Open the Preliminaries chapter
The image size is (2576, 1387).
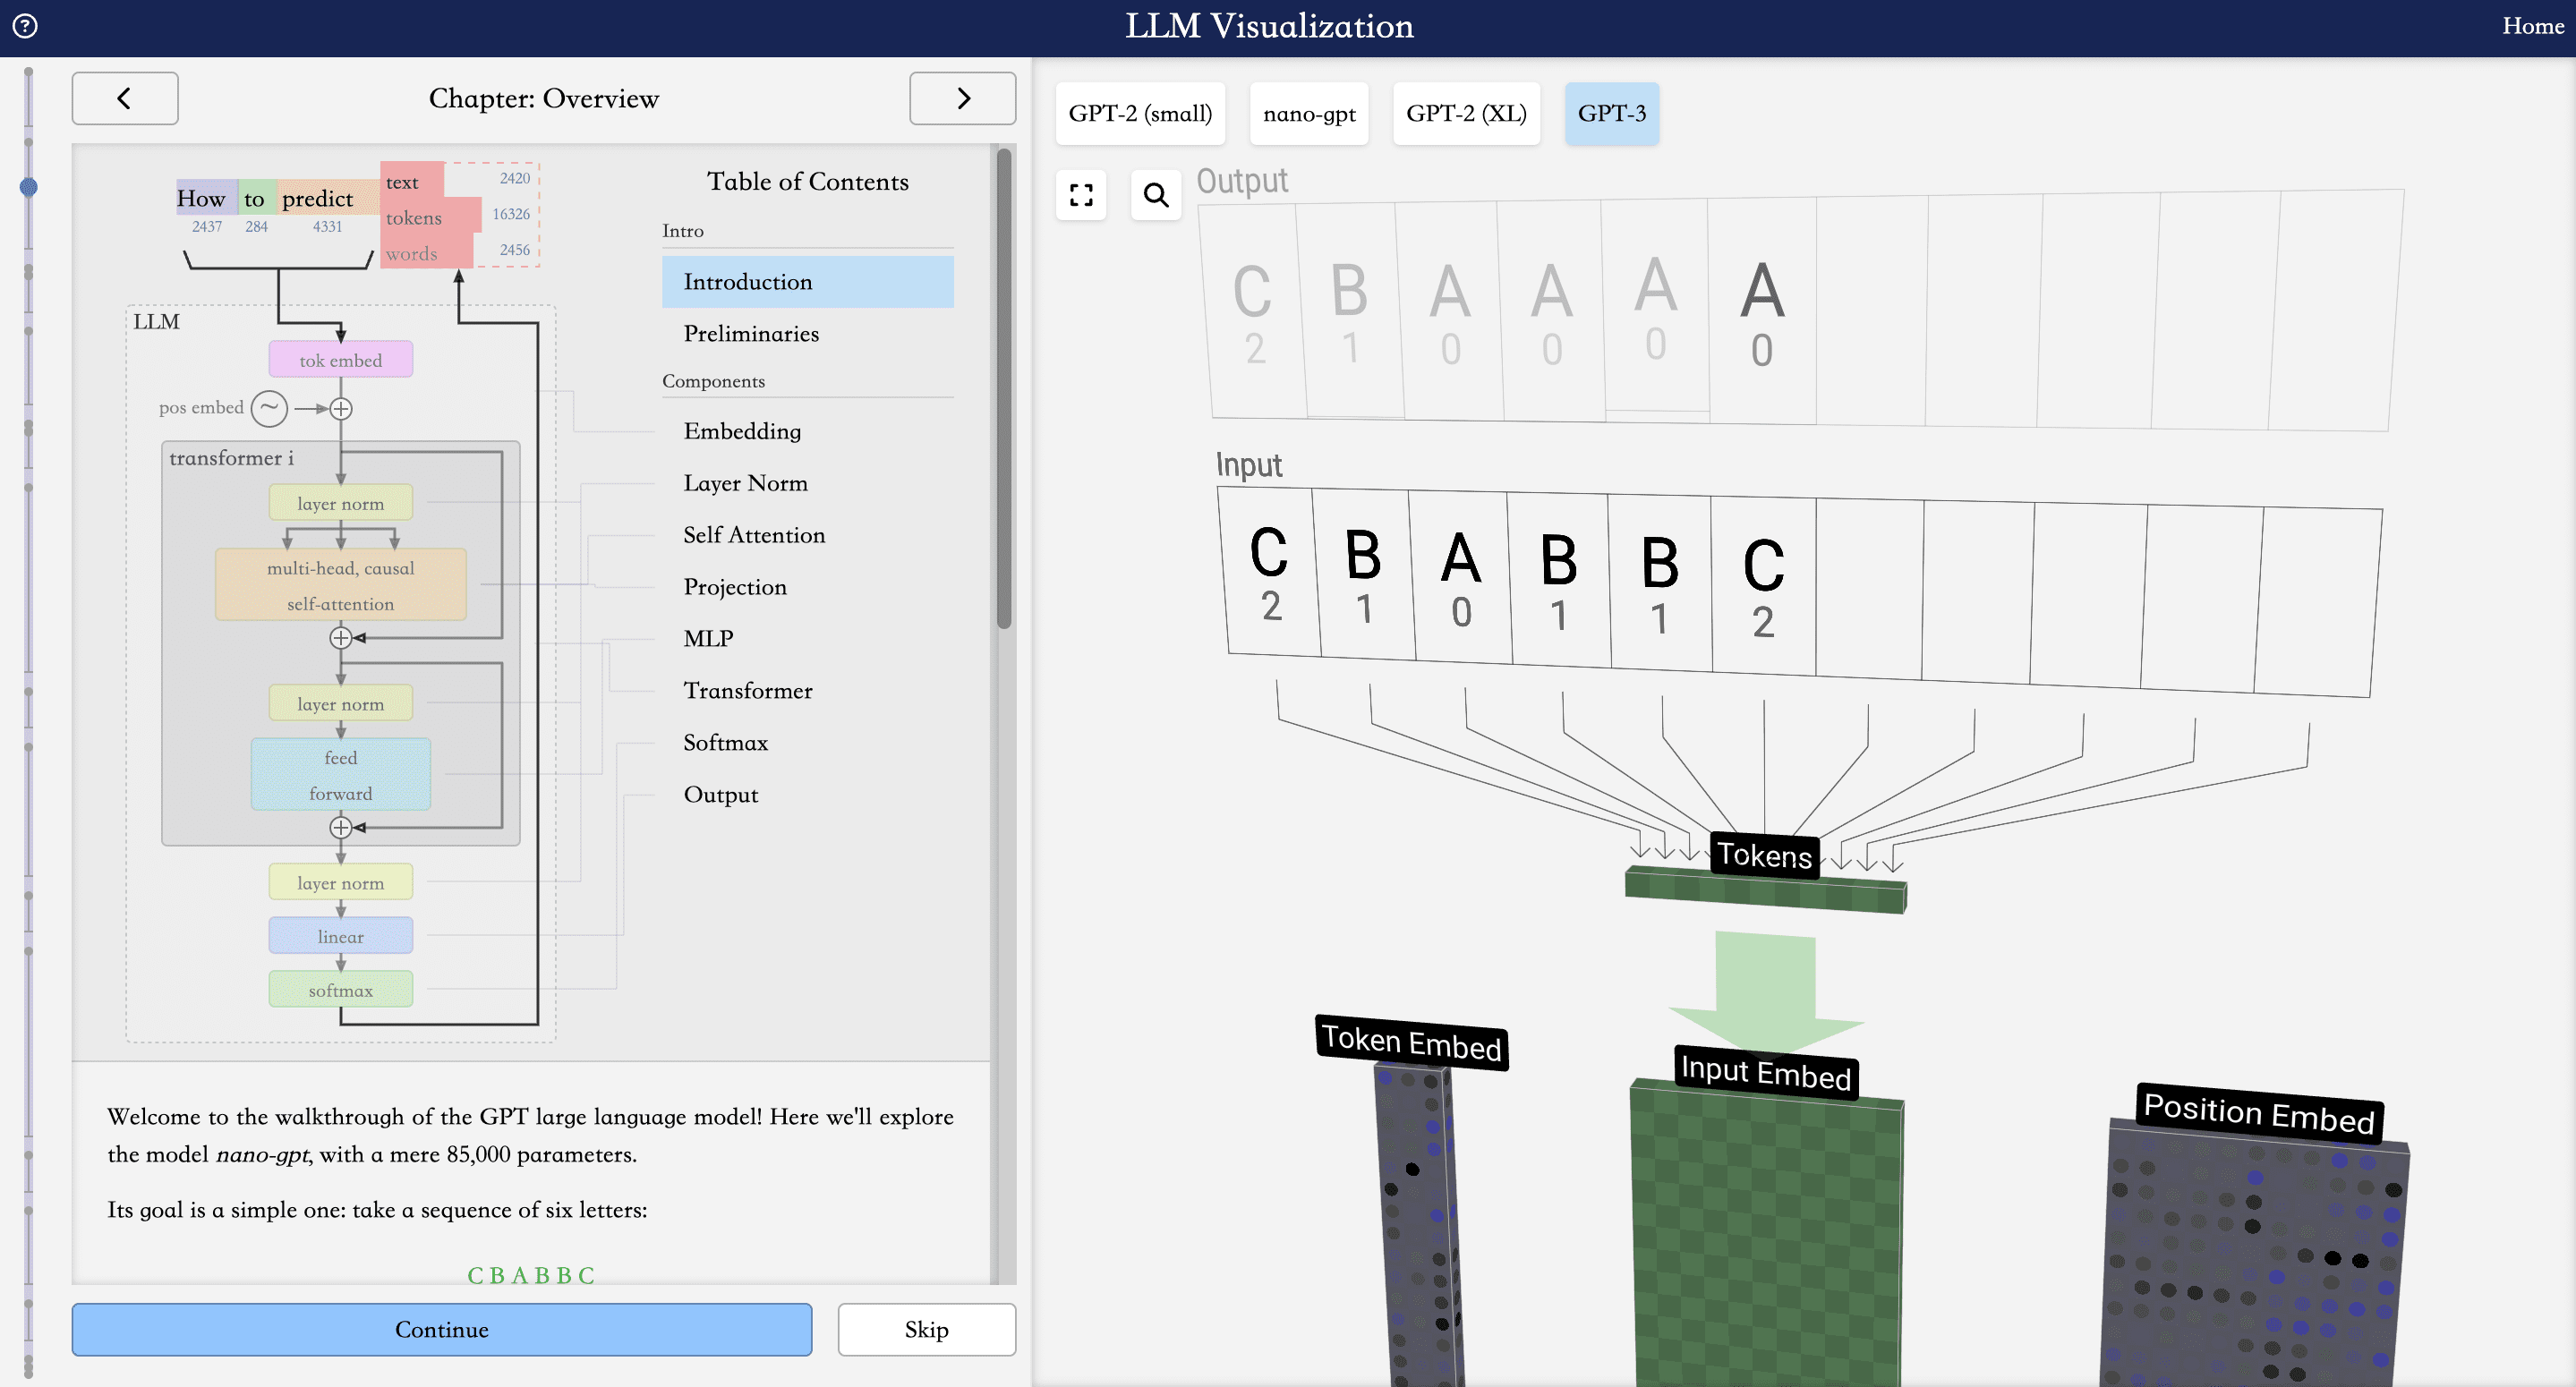click(751, 334)
